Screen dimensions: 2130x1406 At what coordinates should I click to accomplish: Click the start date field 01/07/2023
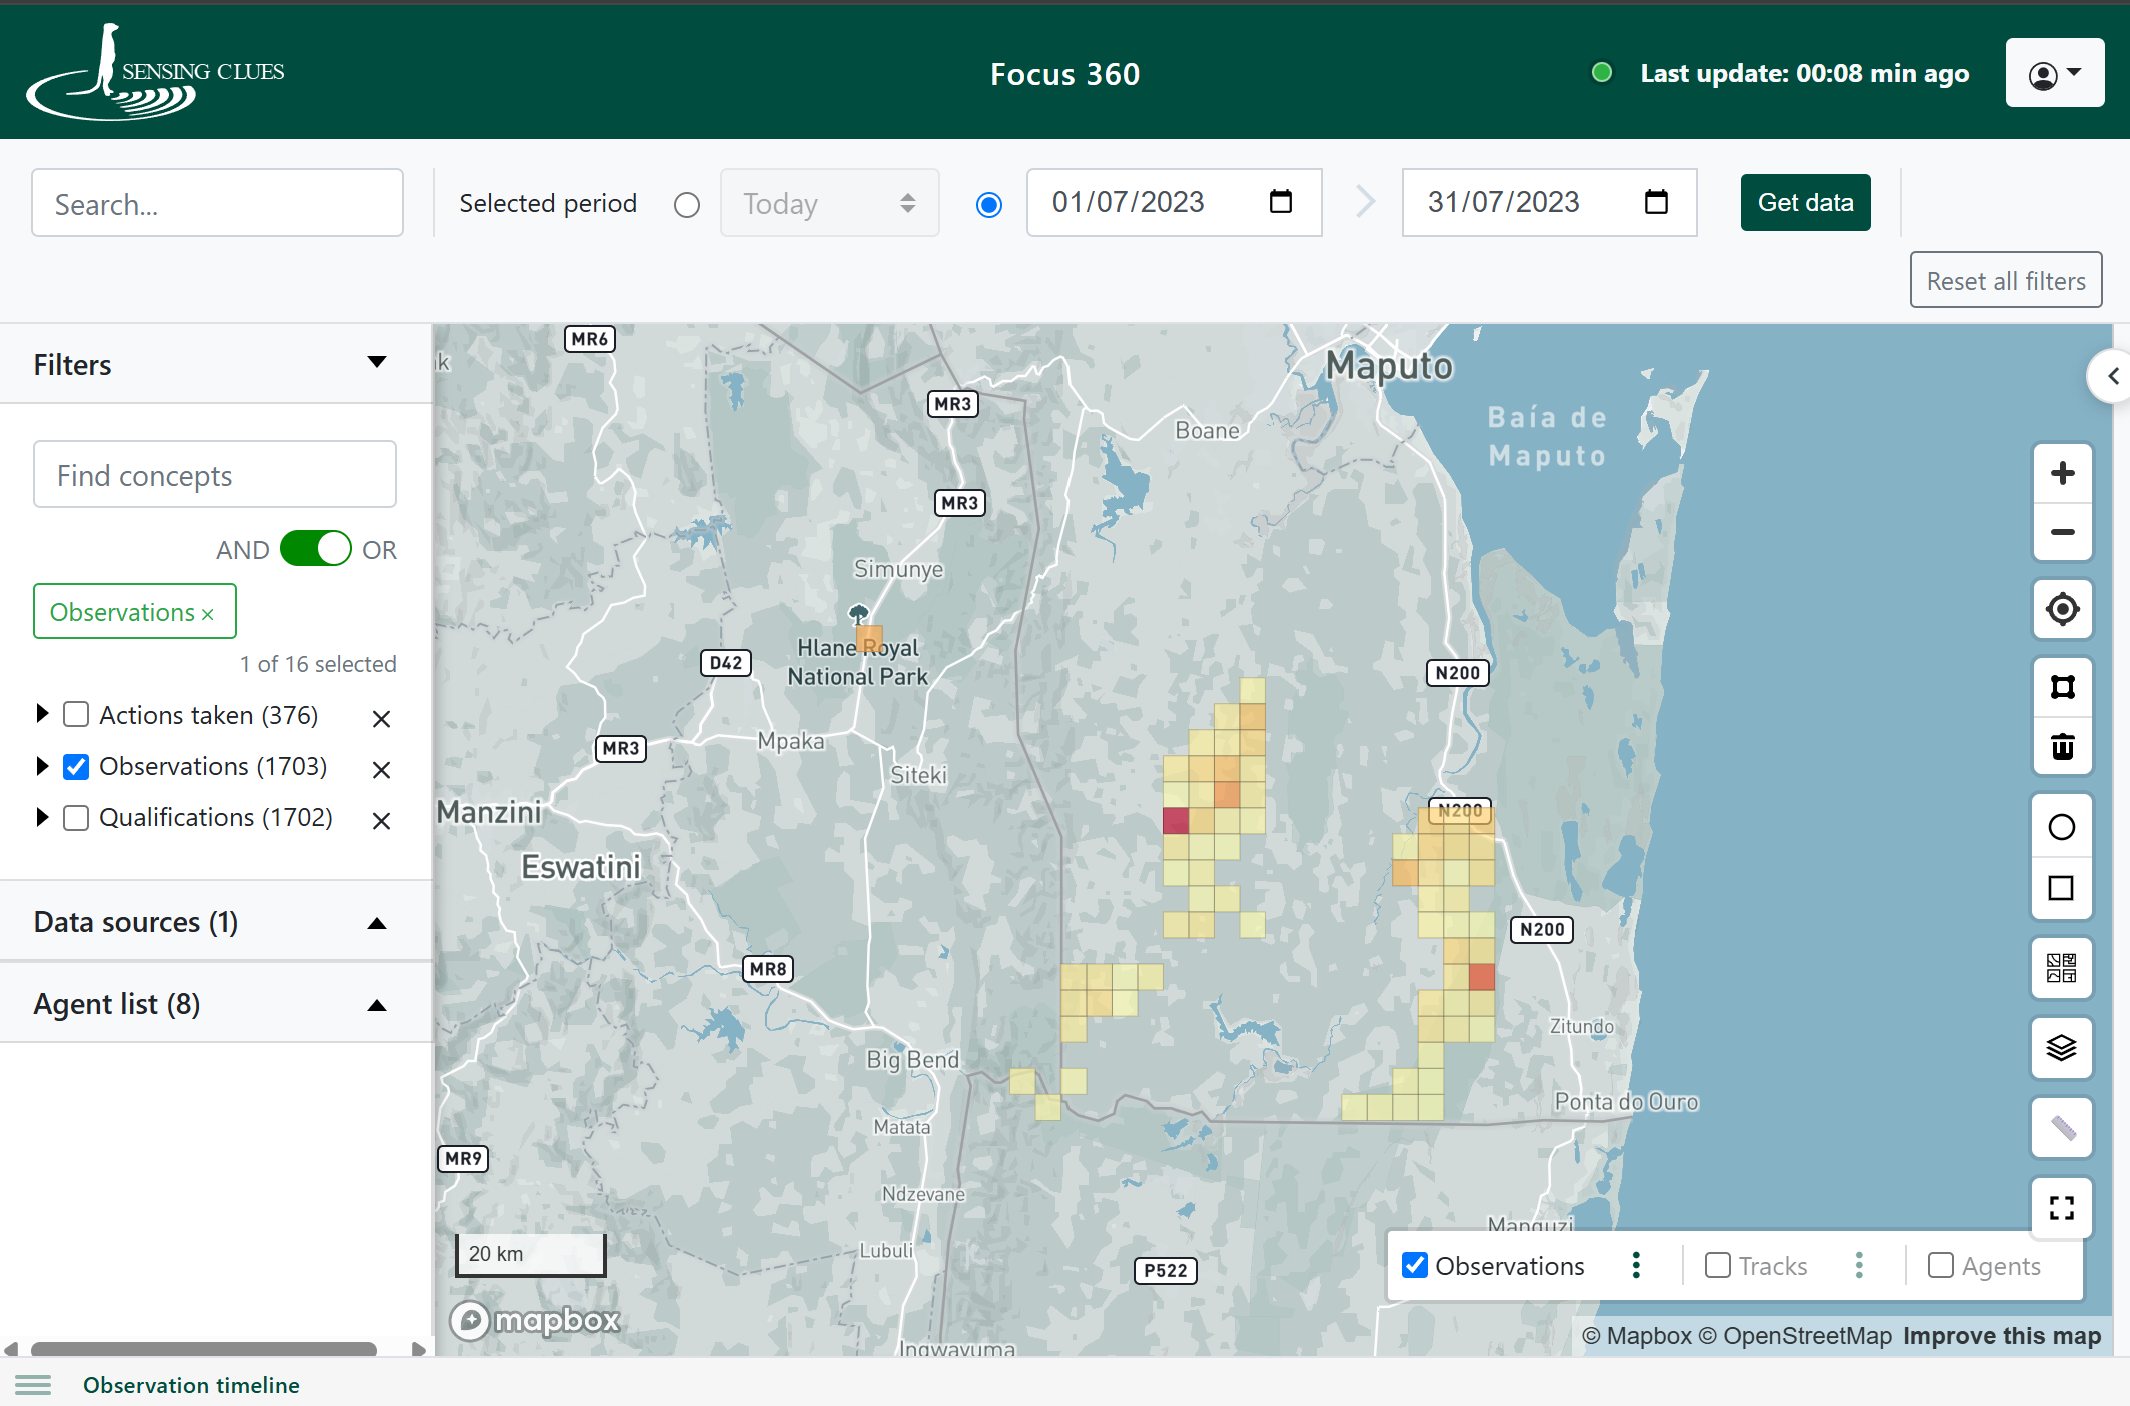click(x=1174, y=203)
